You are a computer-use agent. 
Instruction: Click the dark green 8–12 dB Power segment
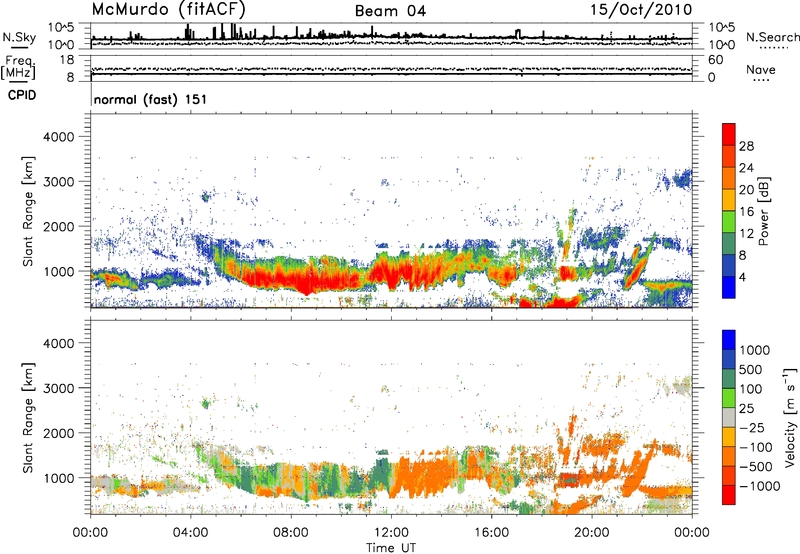[729, 244]
